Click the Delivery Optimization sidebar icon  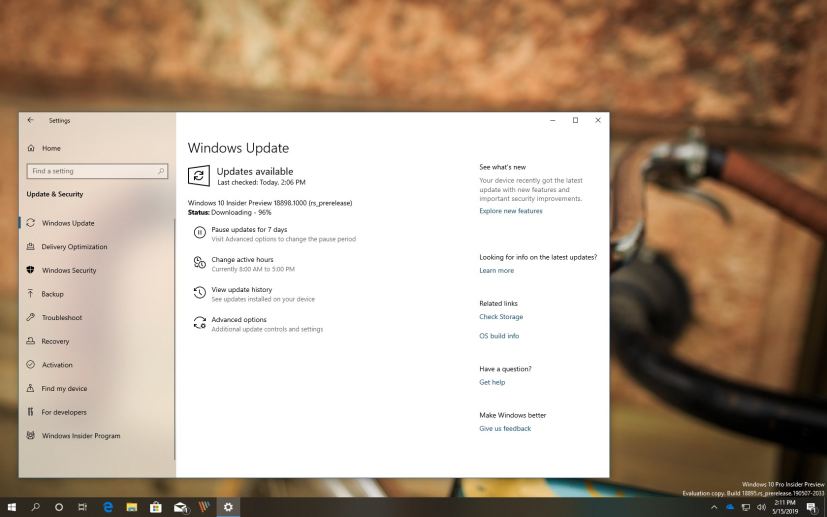coord(31,246)
